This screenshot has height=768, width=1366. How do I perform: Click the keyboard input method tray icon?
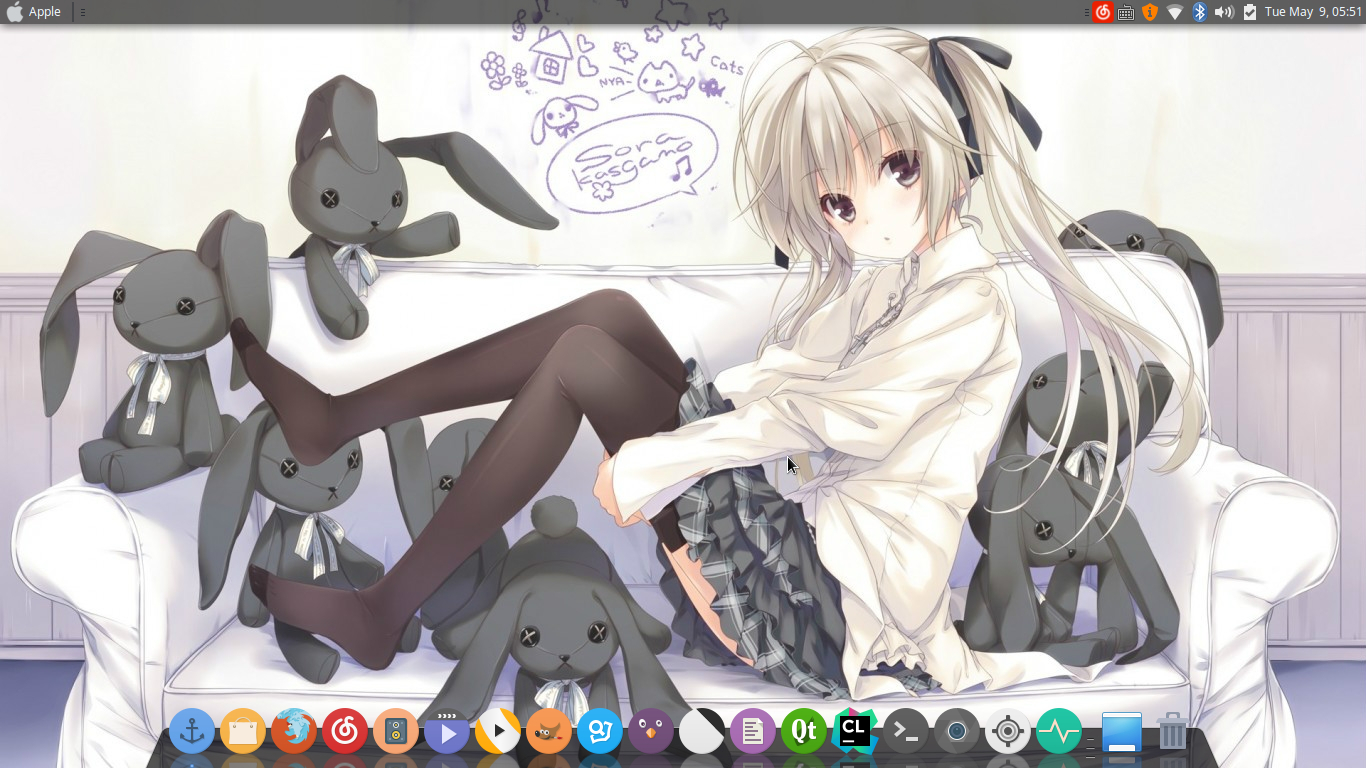[1126, 12]
